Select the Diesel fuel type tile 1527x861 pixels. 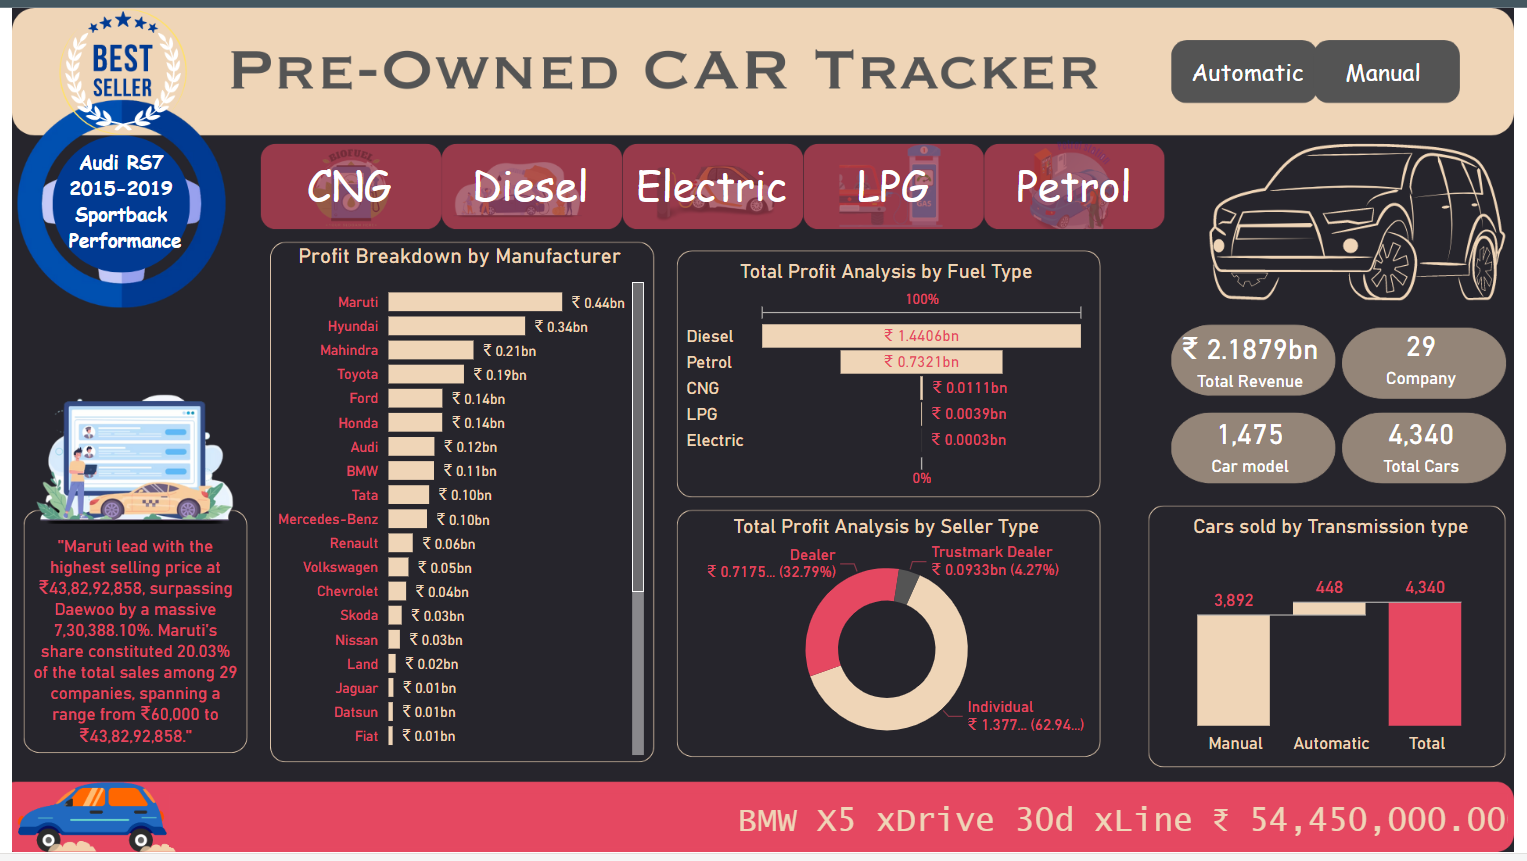click(x=531, y=187)
